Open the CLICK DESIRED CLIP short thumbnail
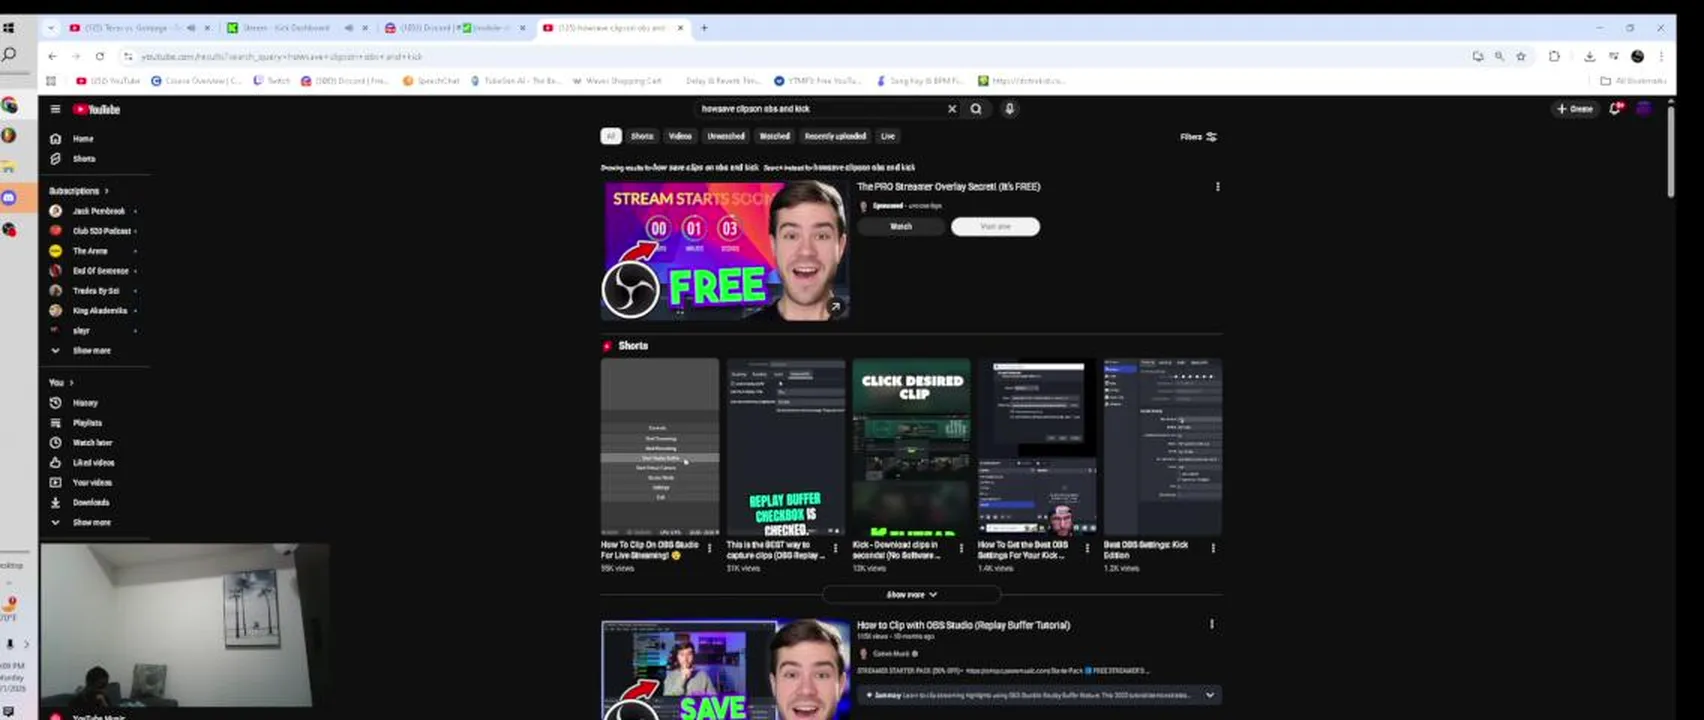The image size is (1704, 720). [x=911, y=447]
